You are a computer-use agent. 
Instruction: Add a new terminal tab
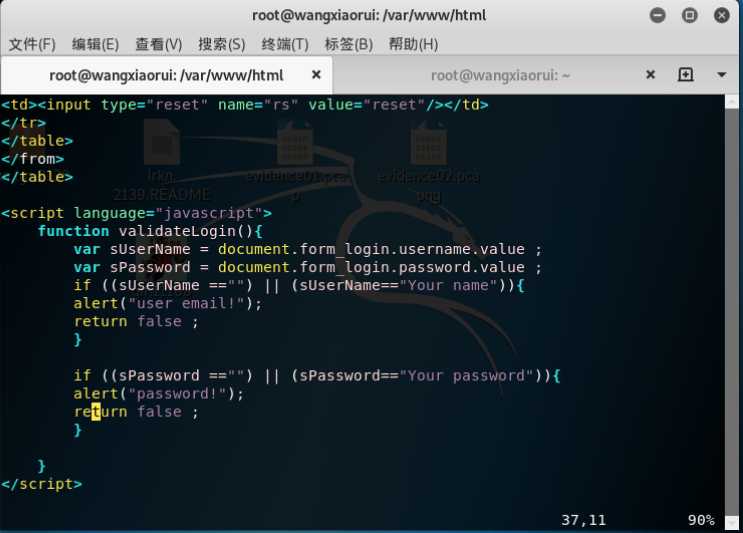coord(686,74)
